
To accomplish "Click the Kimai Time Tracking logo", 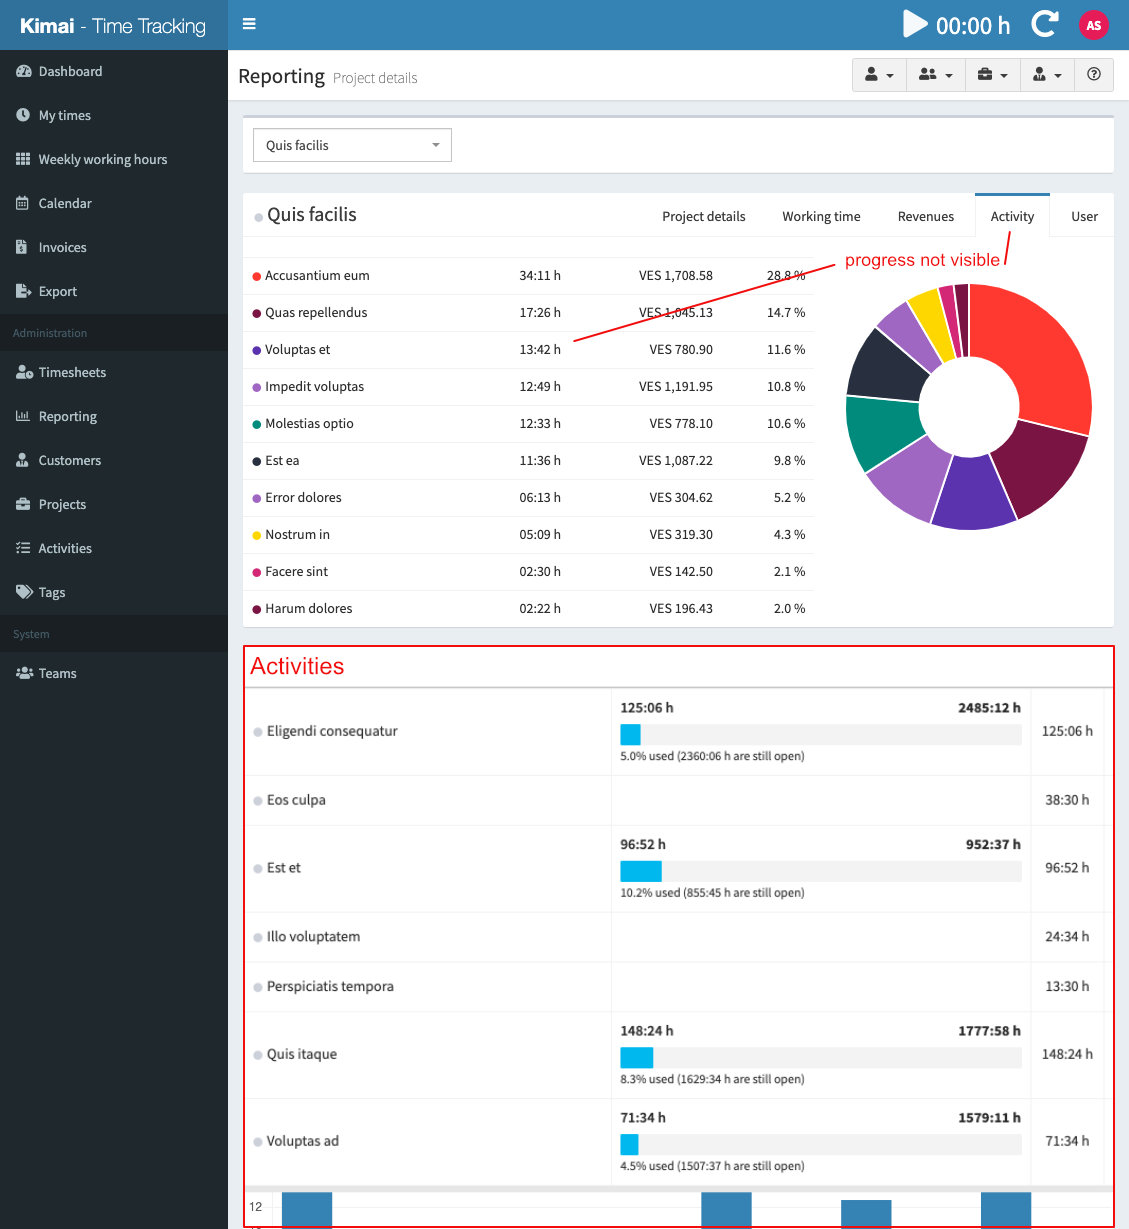I will click(x=113, y=26).
